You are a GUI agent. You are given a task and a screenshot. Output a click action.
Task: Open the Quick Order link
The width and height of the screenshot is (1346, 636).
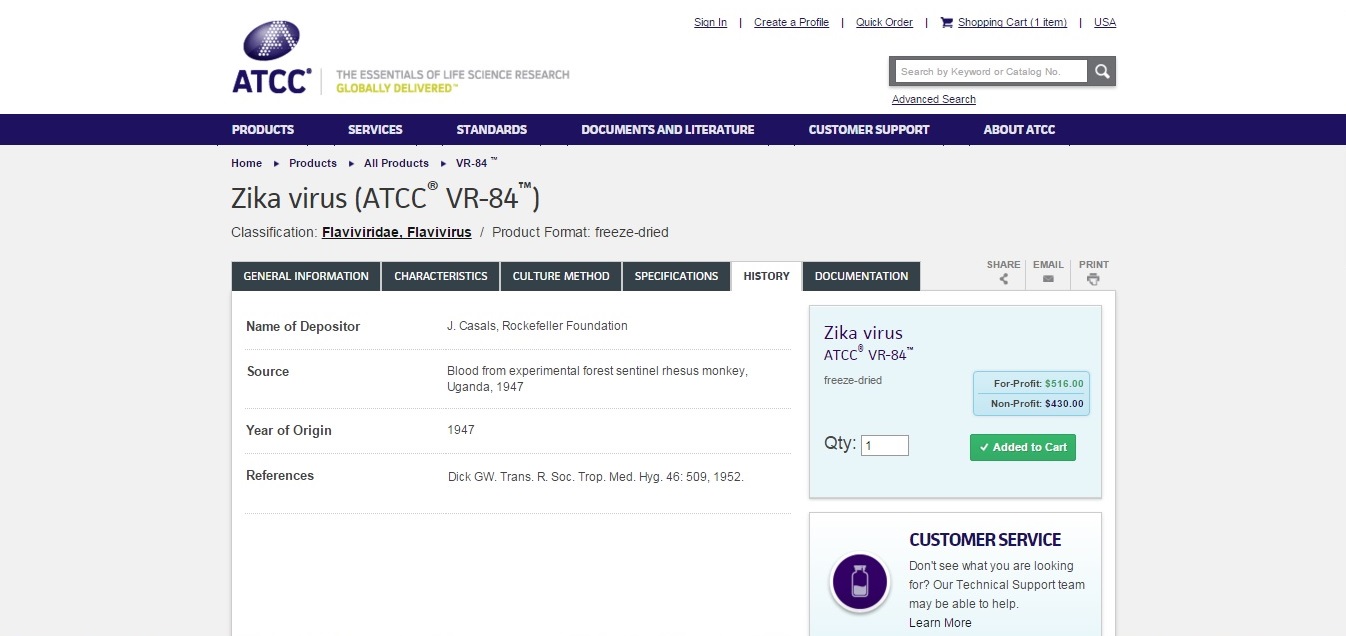(884, 22)
